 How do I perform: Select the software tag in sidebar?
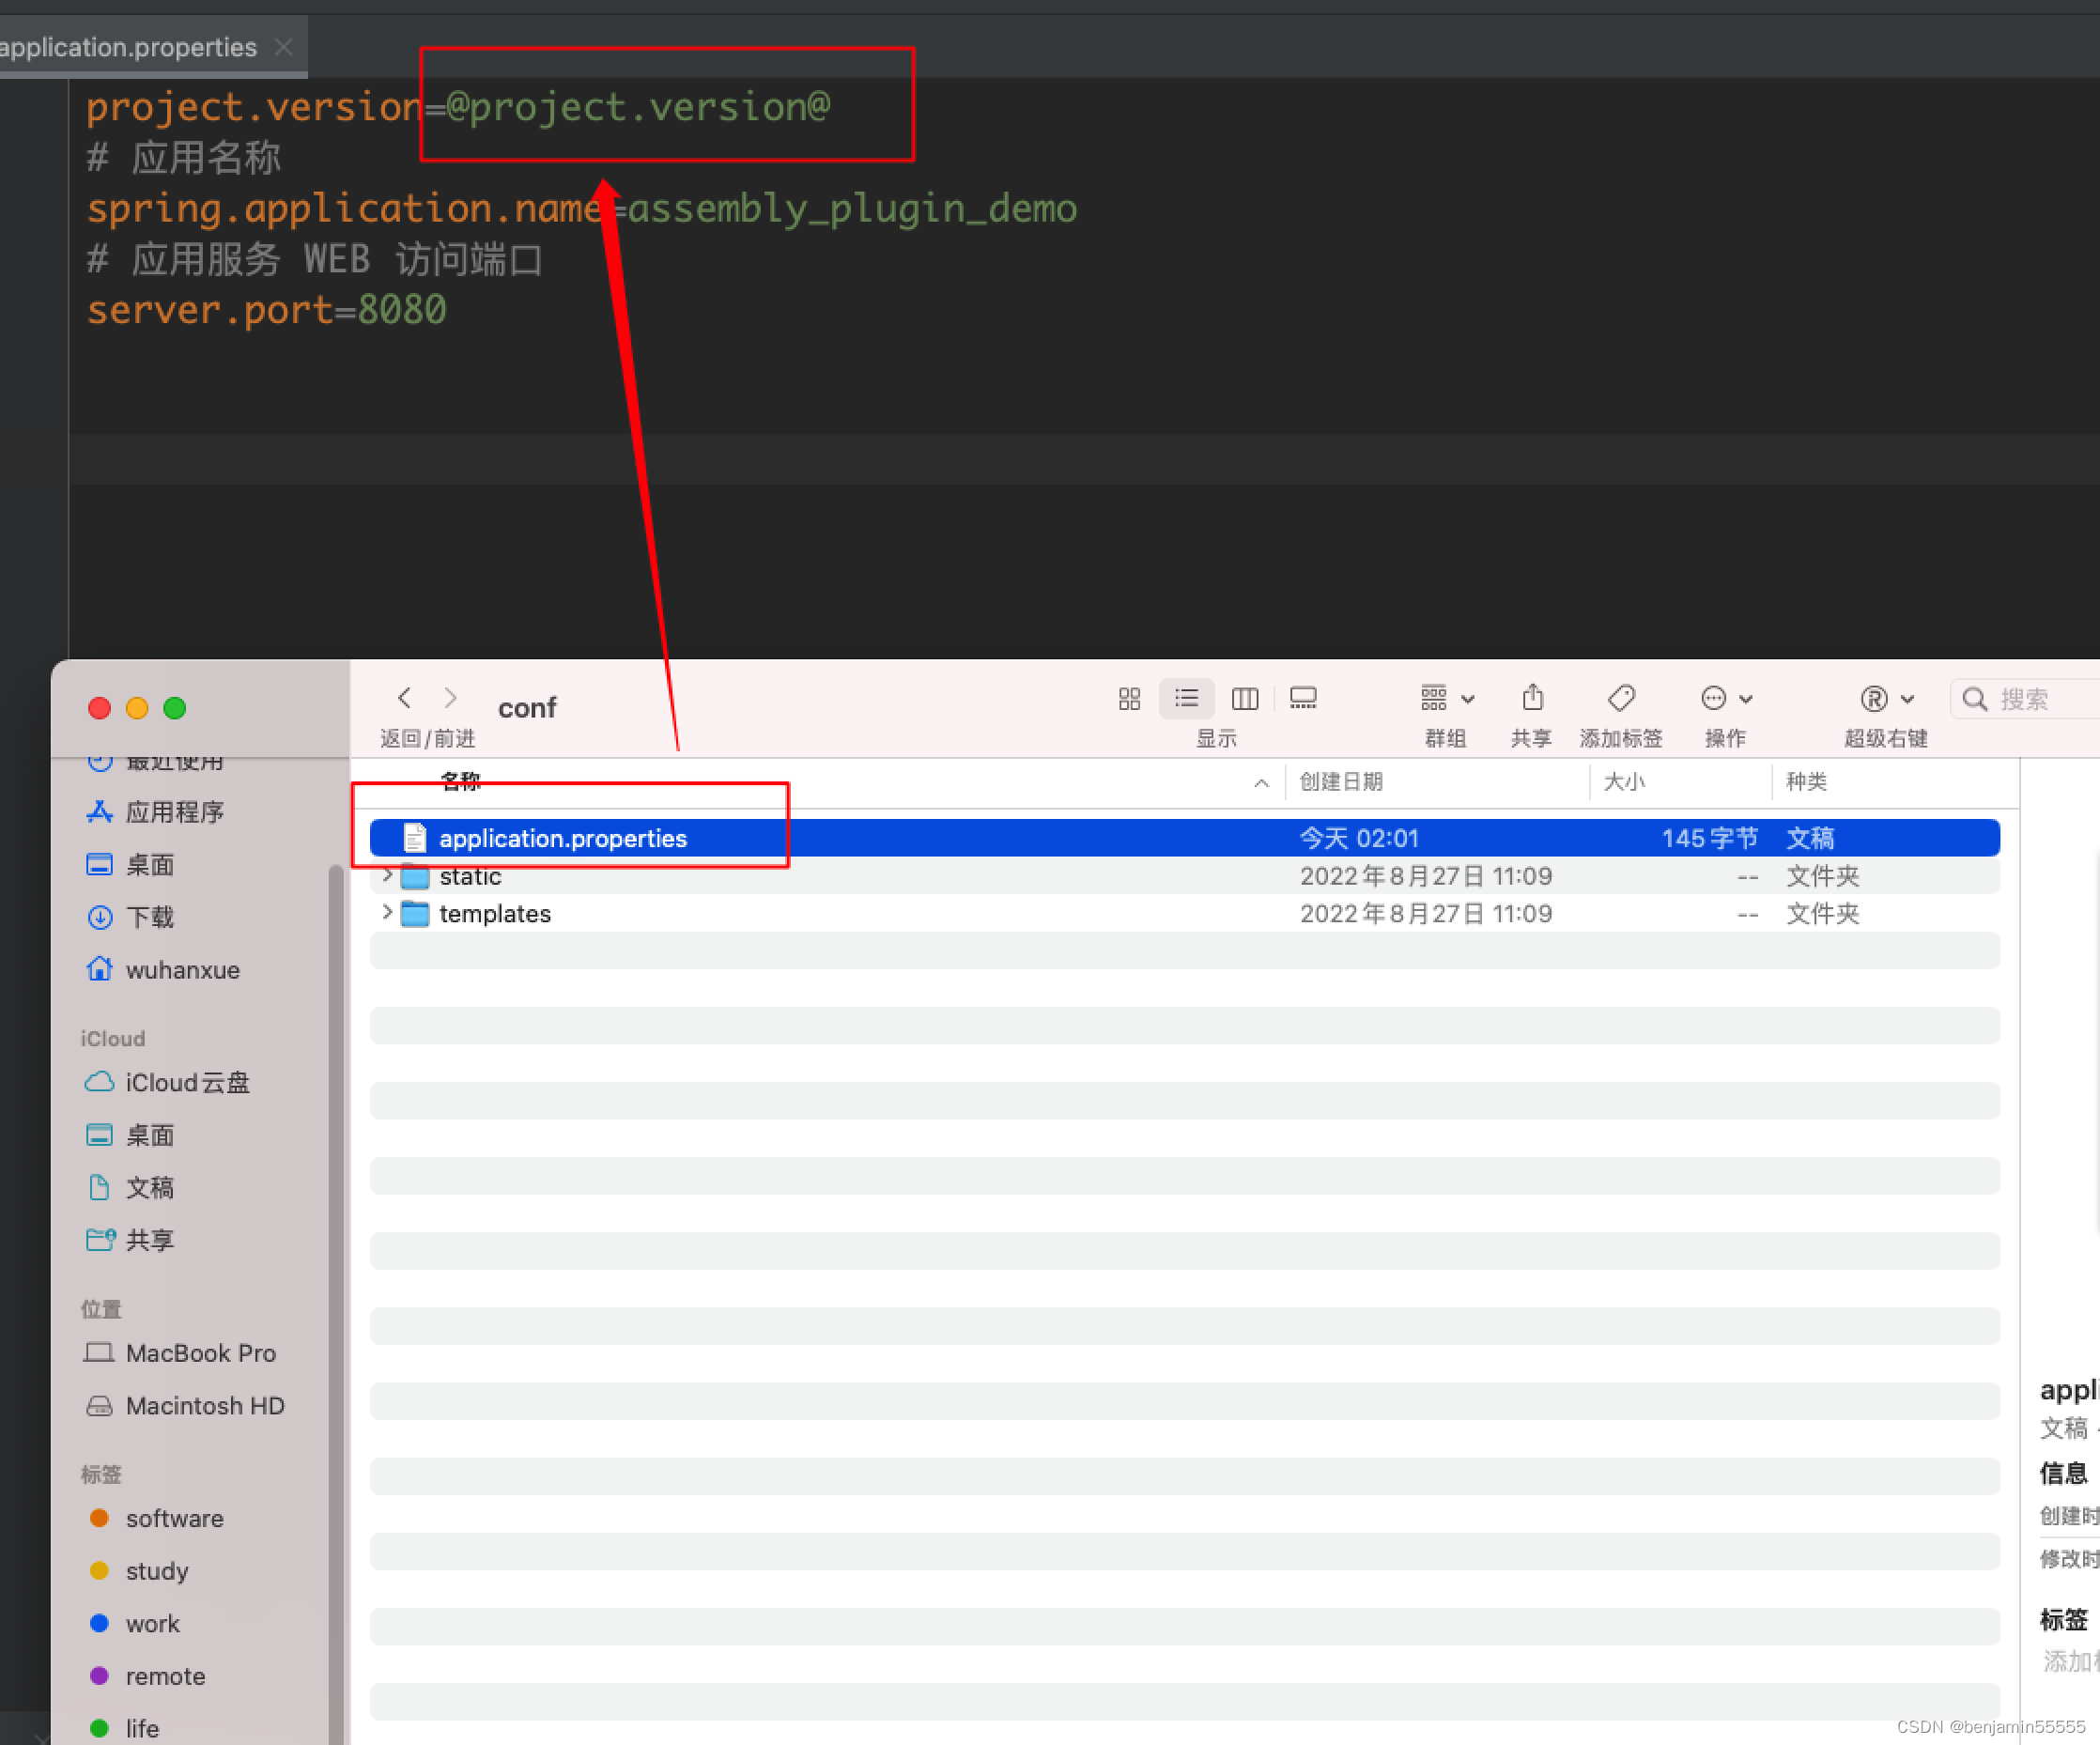click(173, 1518)
